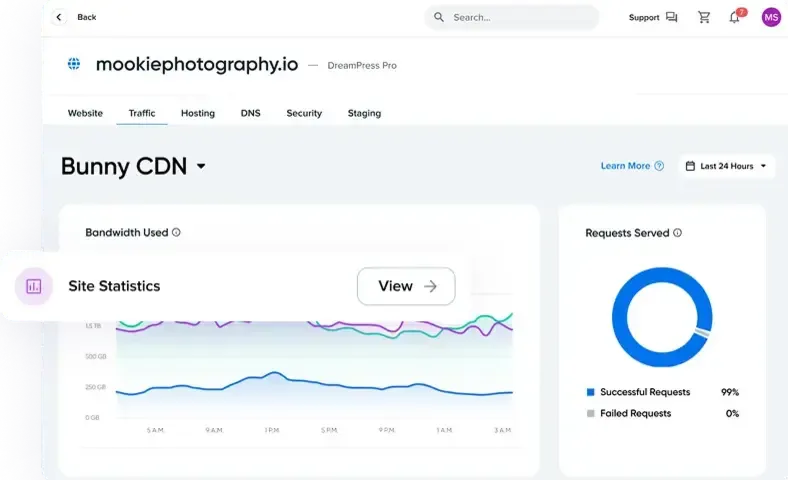Switch to the Hosting tab
Screen dimensions: 788x480
tap(198, 113)
